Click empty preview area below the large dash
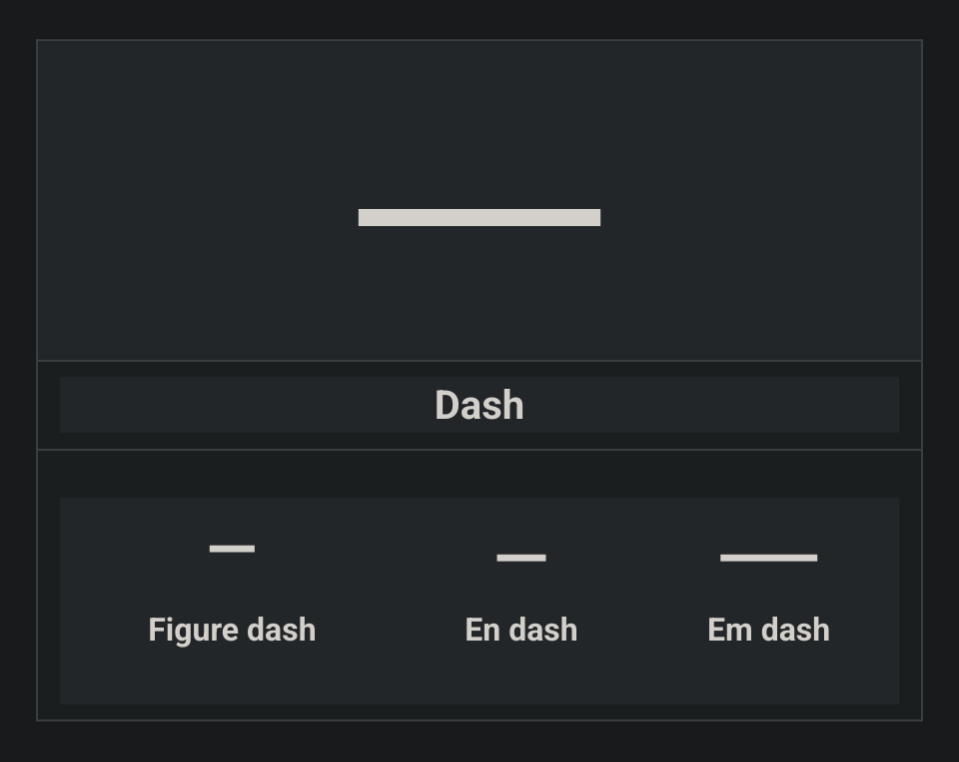 479,300
